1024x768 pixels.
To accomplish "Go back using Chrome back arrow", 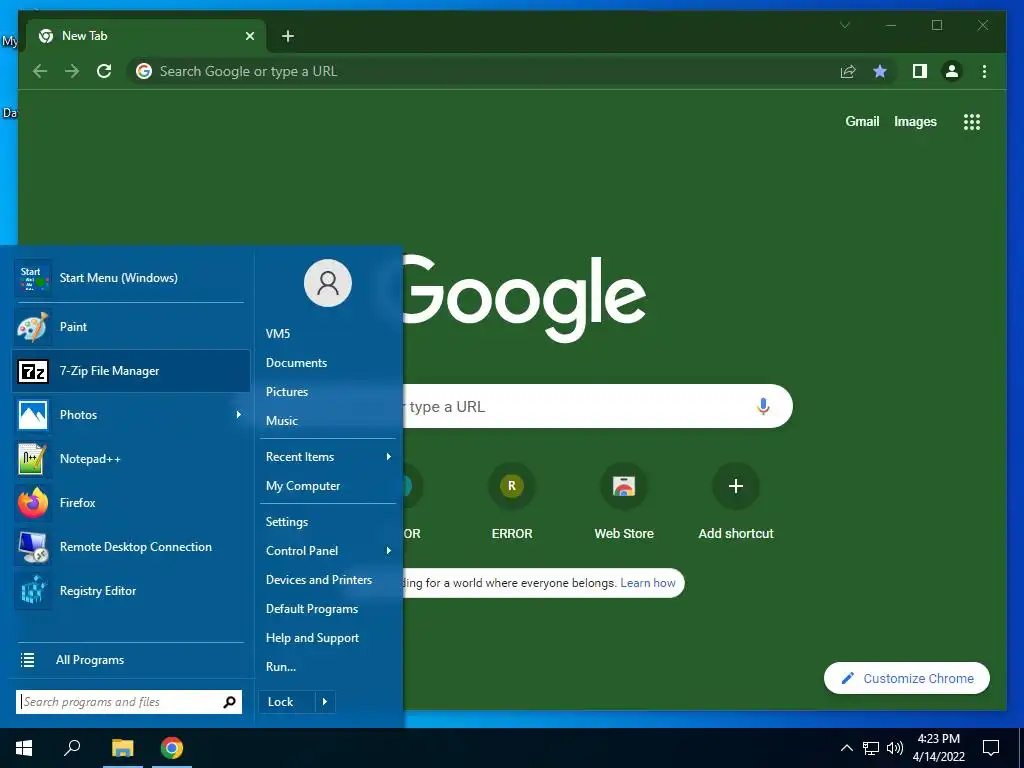I will tap(40, 71).
